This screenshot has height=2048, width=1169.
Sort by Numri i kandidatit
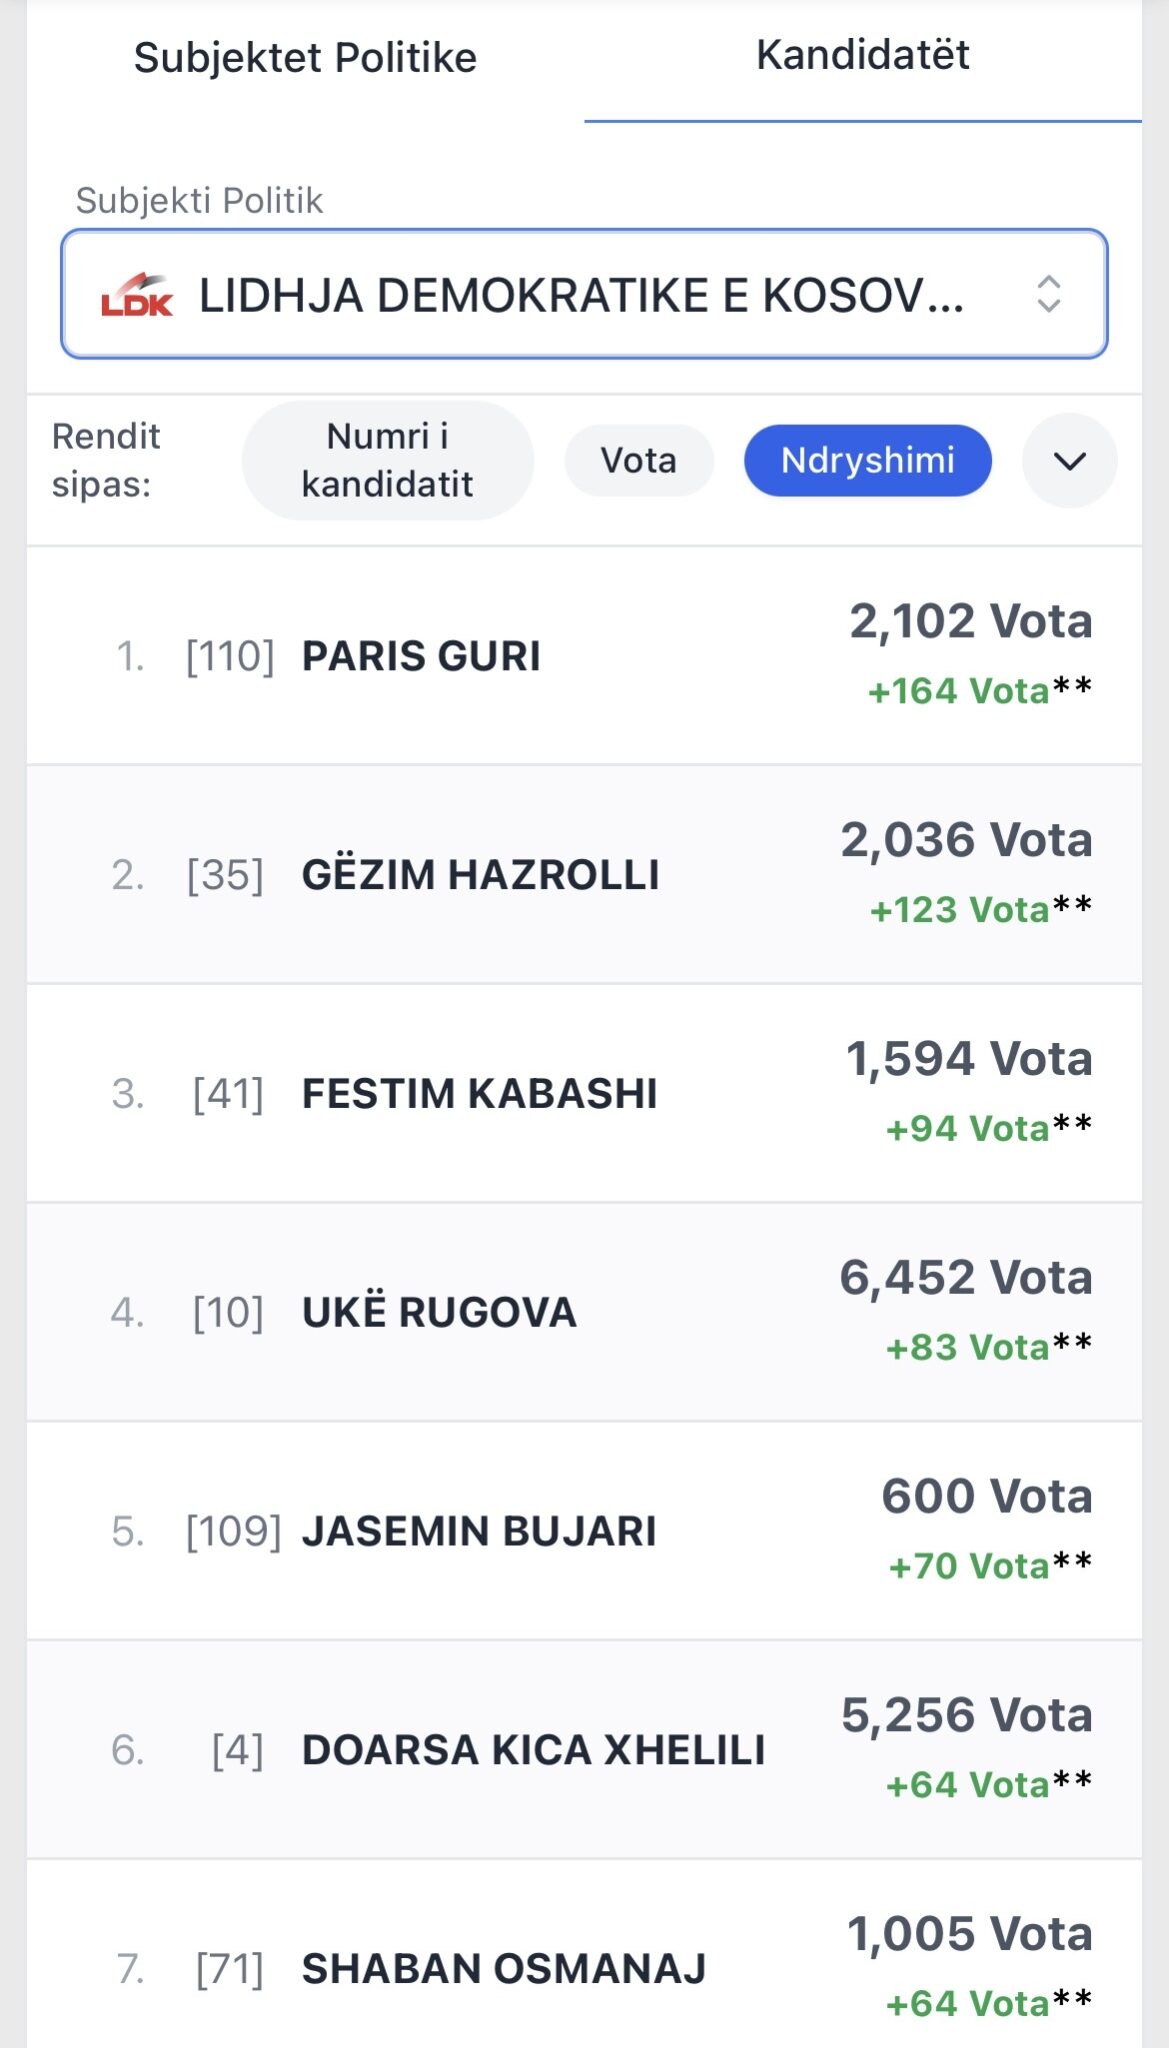pyautogui.click(x=387, y=460)
